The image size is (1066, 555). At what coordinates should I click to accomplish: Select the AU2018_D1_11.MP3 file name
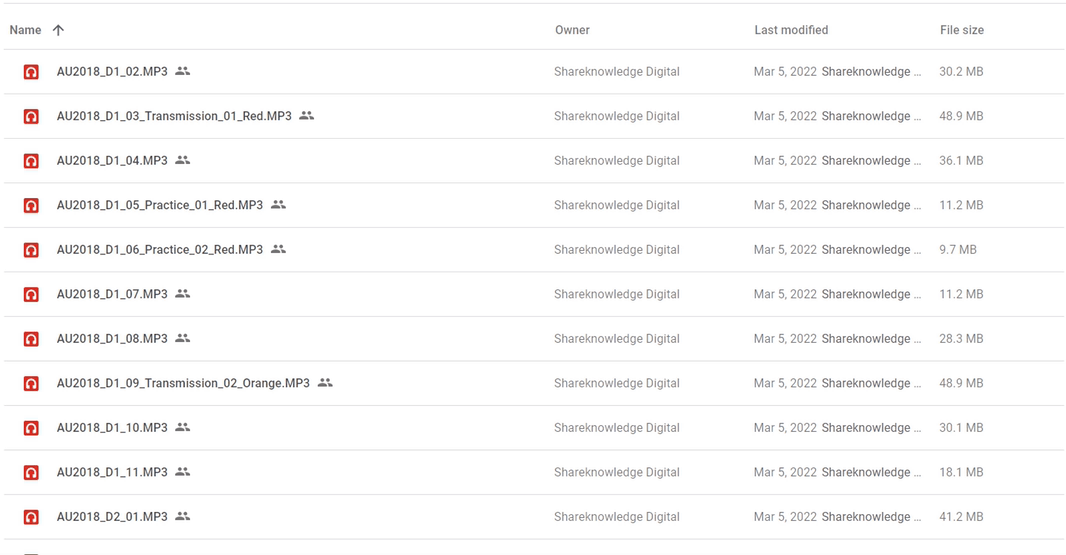pyautogui.click(x=112, y=472)
